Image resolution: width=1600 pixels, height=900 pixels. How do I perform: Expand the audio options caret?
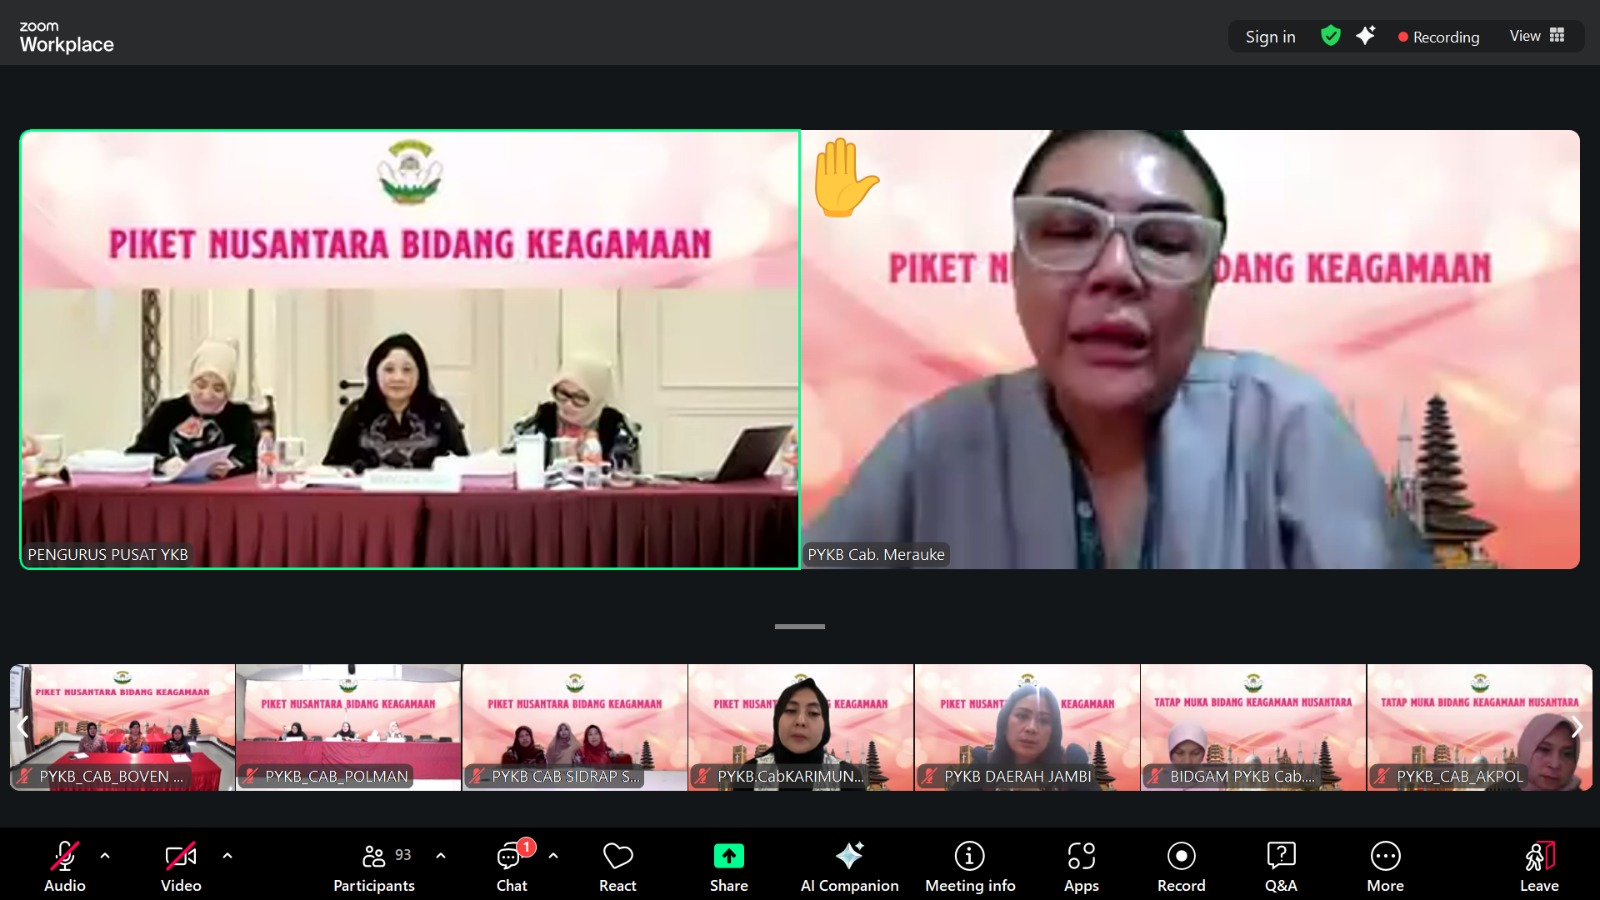pyautogui.click(x=105, y=856)
